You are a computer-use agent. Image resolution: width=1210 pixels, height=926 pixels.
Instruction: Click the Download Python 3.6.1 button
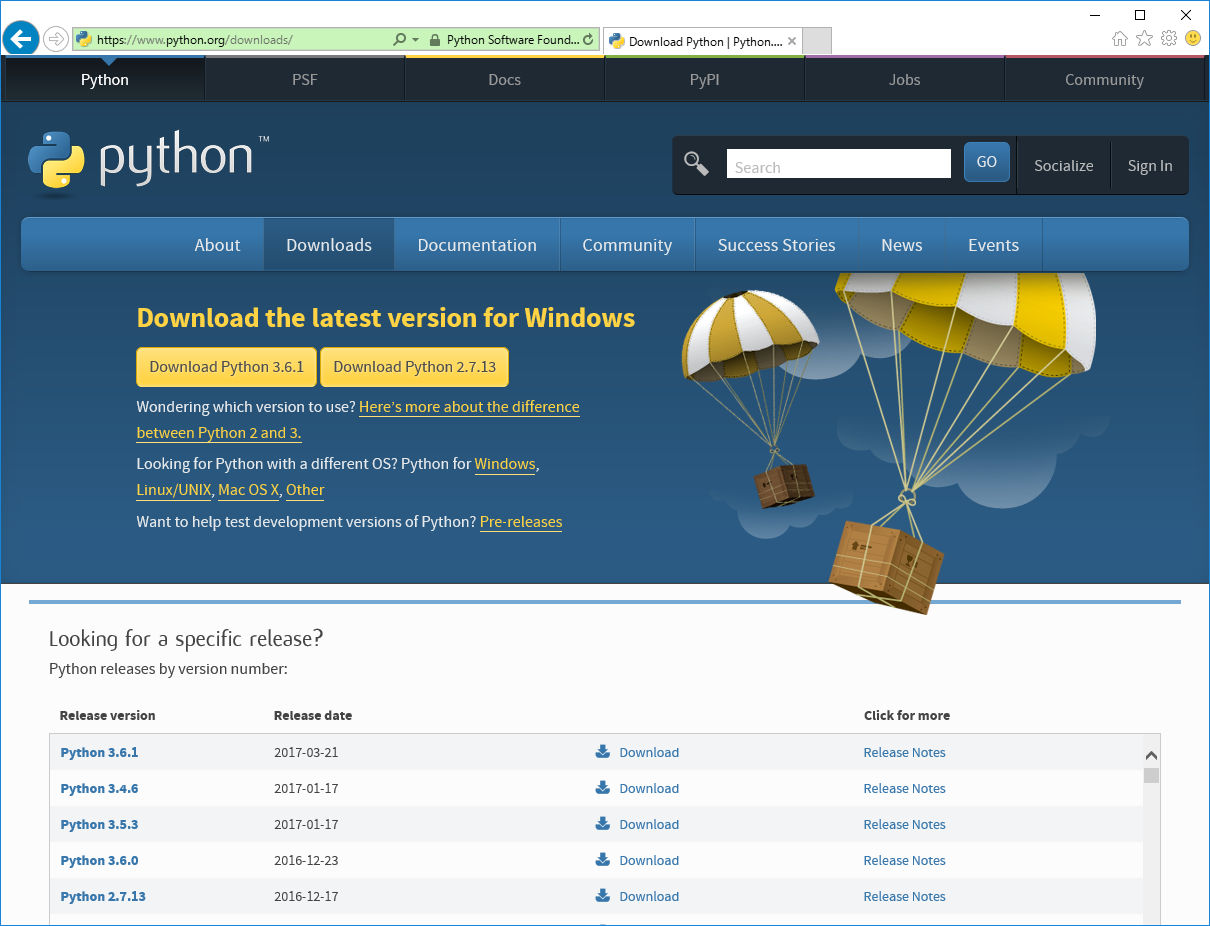point(226,367)
